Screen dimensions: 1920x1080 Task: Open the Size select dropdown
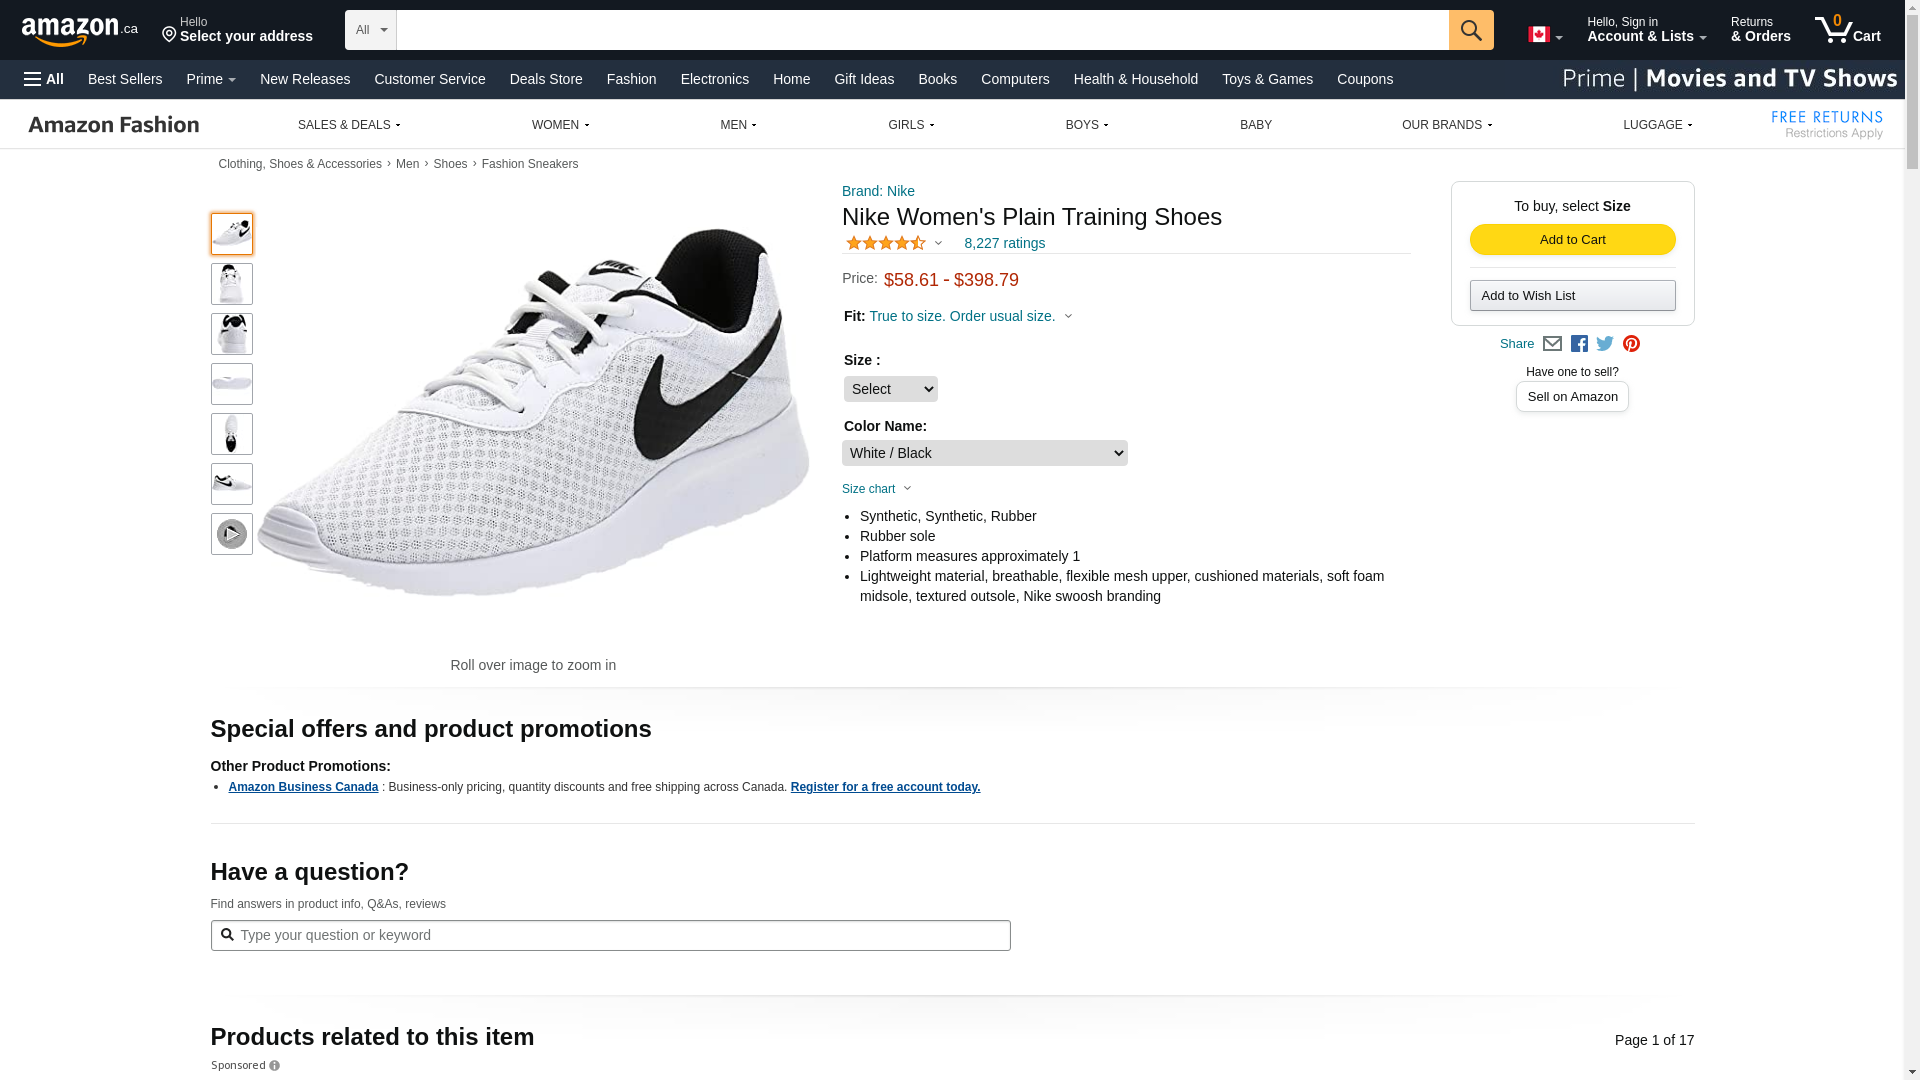tap(891, 389)
